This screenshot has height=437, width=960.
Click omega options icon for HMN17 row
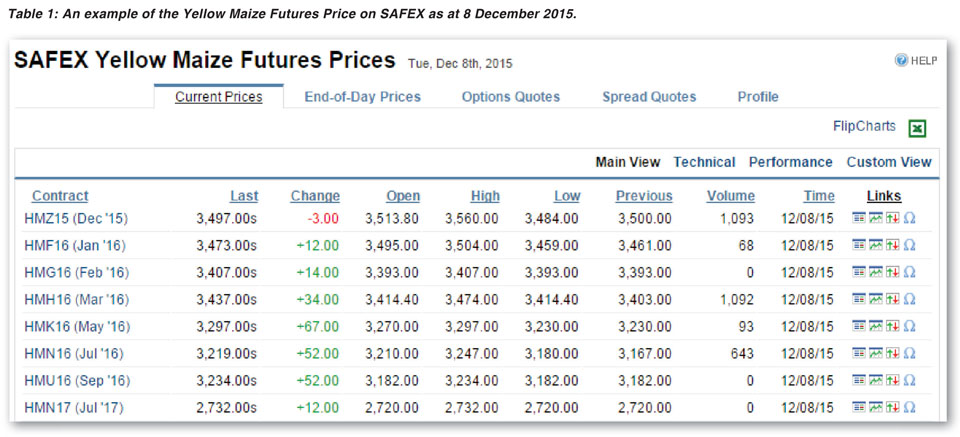pyautogui.click(x=909, y=408)
